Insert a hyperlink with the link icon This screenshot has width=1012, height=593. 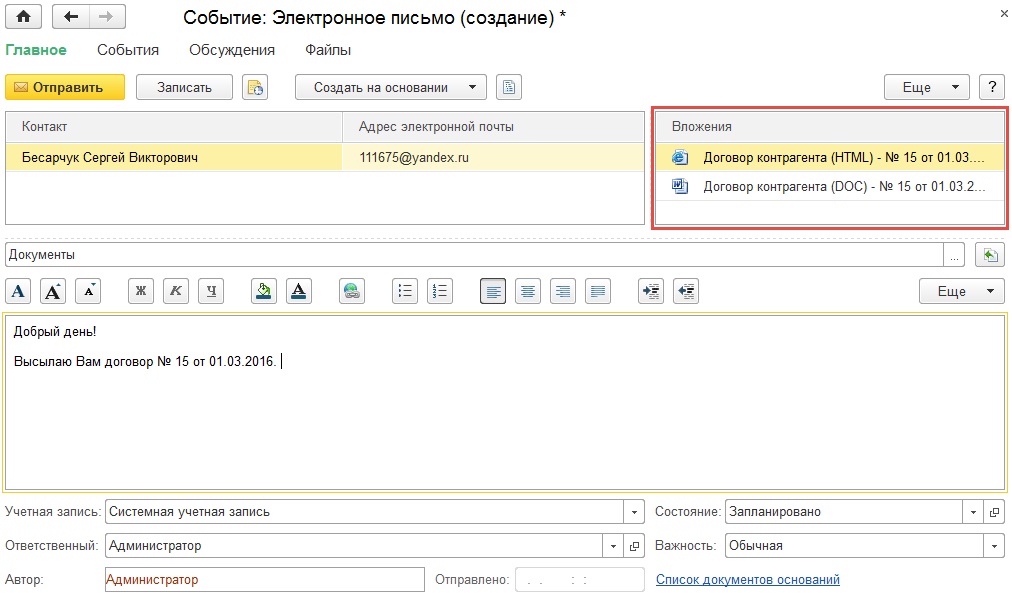[352, 291]
